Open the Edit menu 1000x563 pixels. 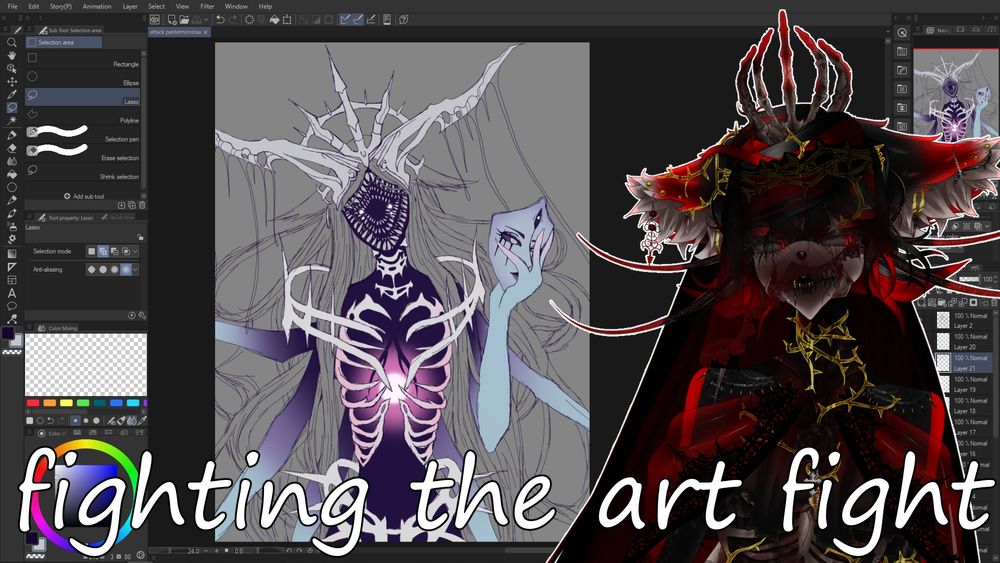(34, 6)
